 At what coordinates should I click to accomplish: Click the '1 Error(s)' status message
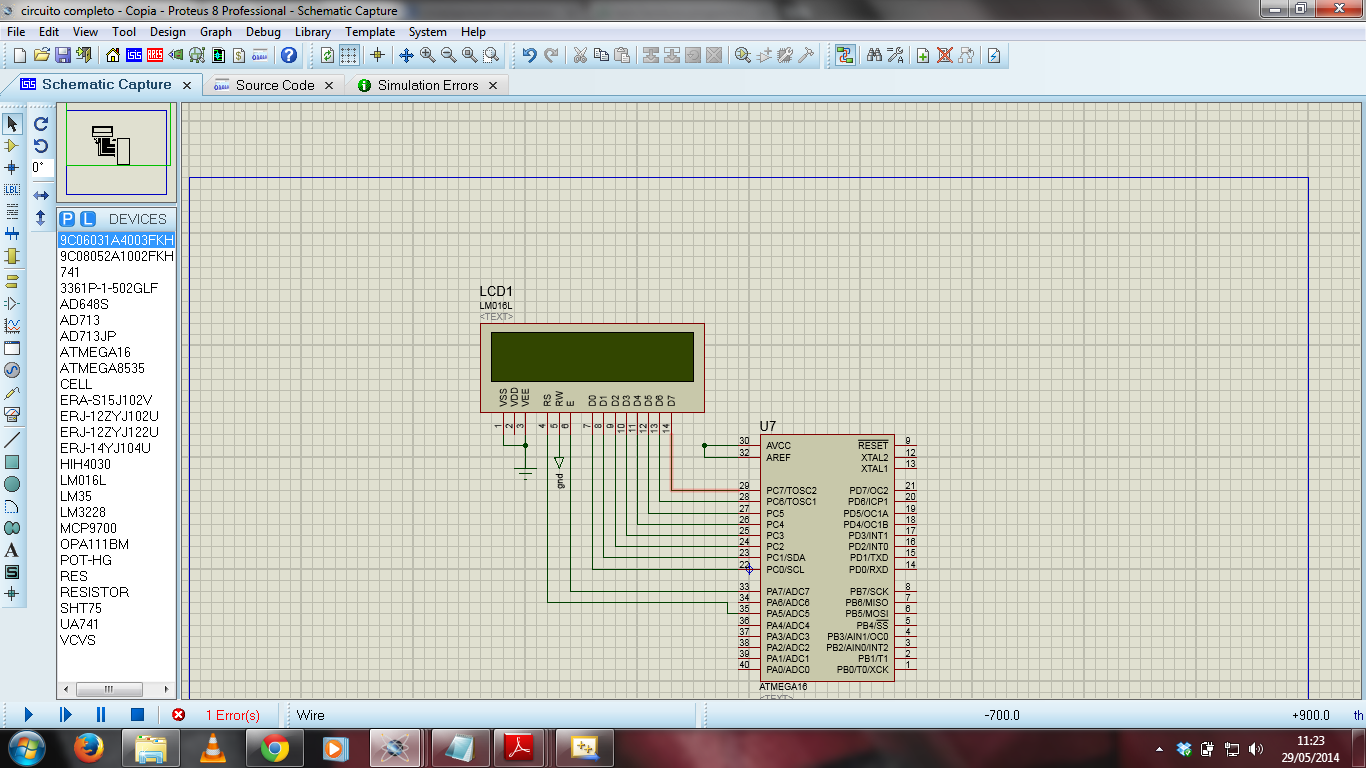click(232, 715)
